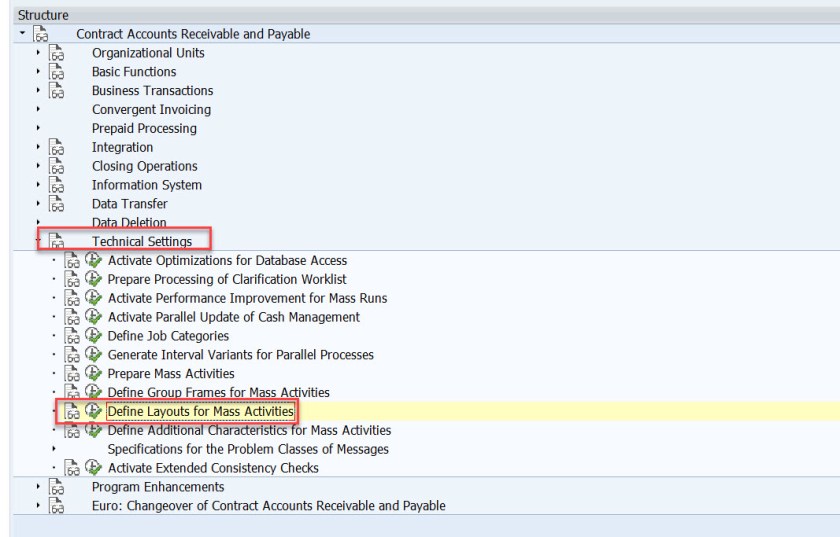Viewport: 840px width, 537px height.
Task: Expand the Euro Changeover node arrow
Action: click(x=38, y=506)
